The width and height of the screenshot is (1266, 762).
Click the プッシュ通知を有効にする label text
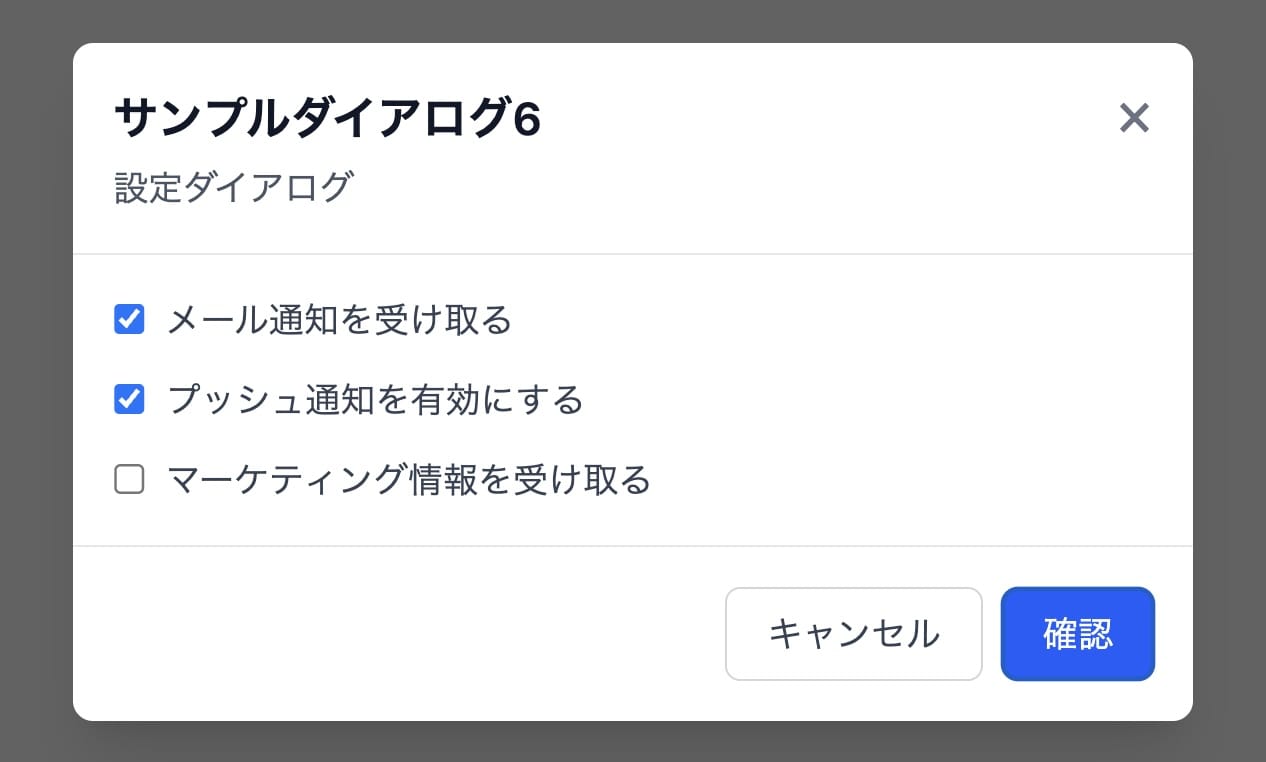point(376,400)
